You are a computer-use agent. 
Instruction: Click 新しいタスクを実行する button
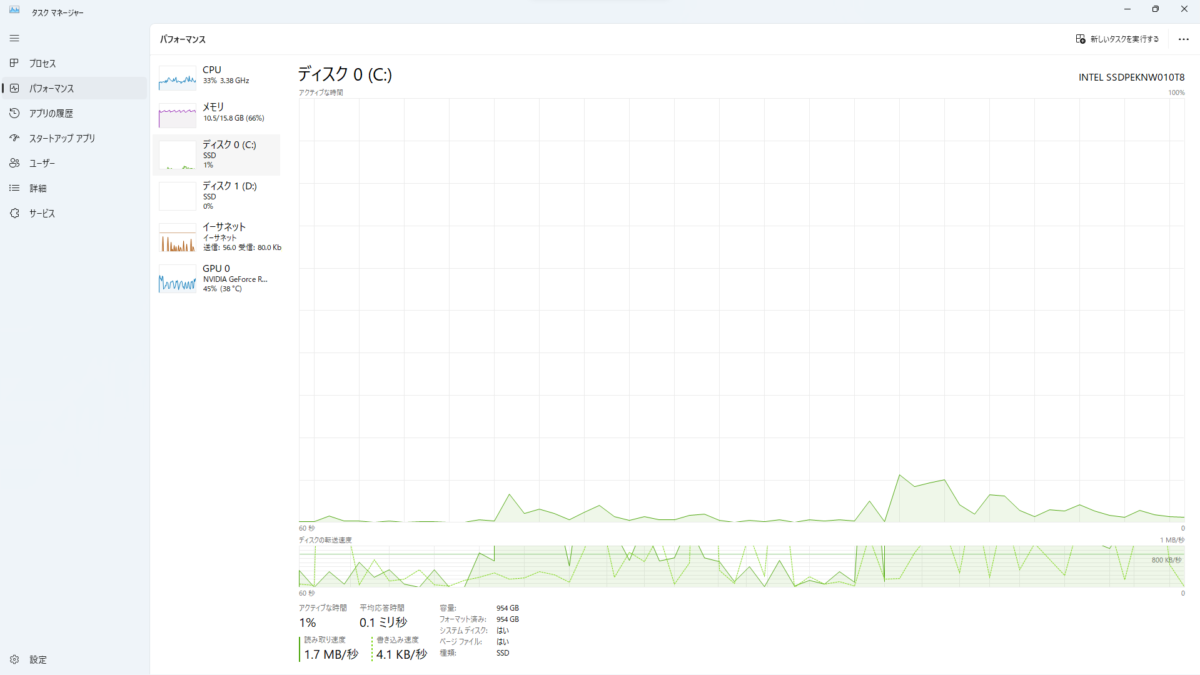[1117, 39]
